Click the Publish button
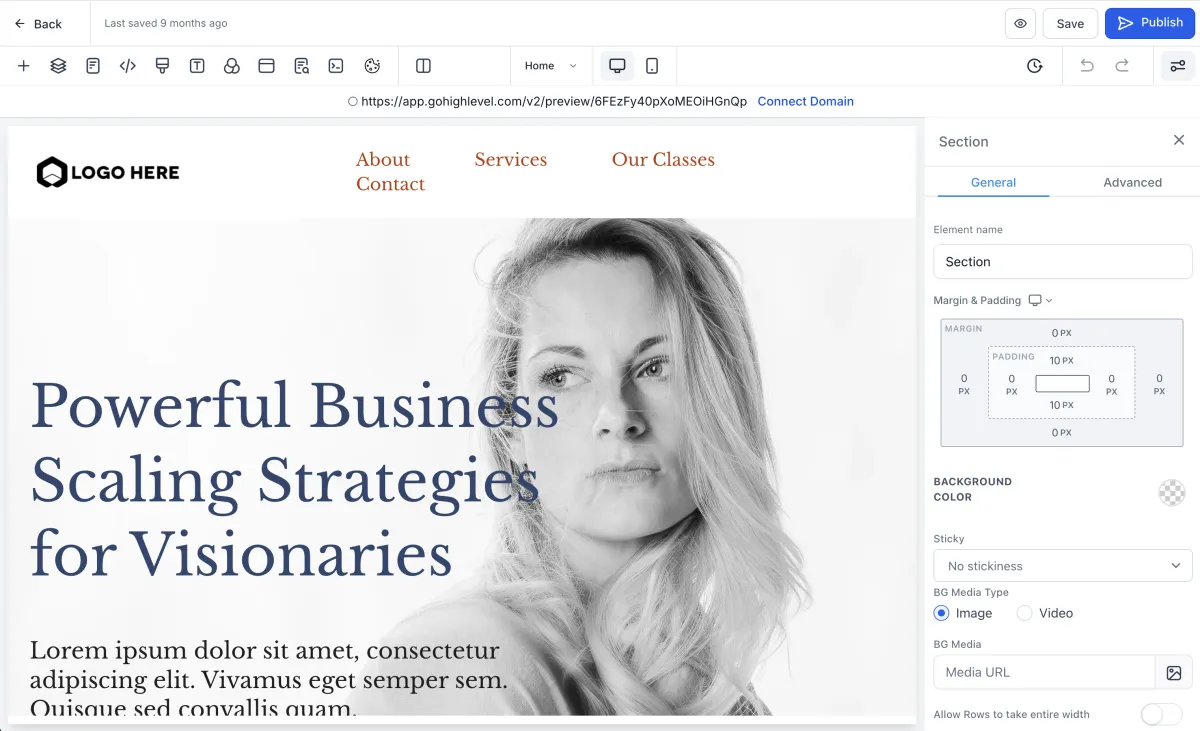The width and height of the screenshot is (1200, 731). coord(1150,23)
